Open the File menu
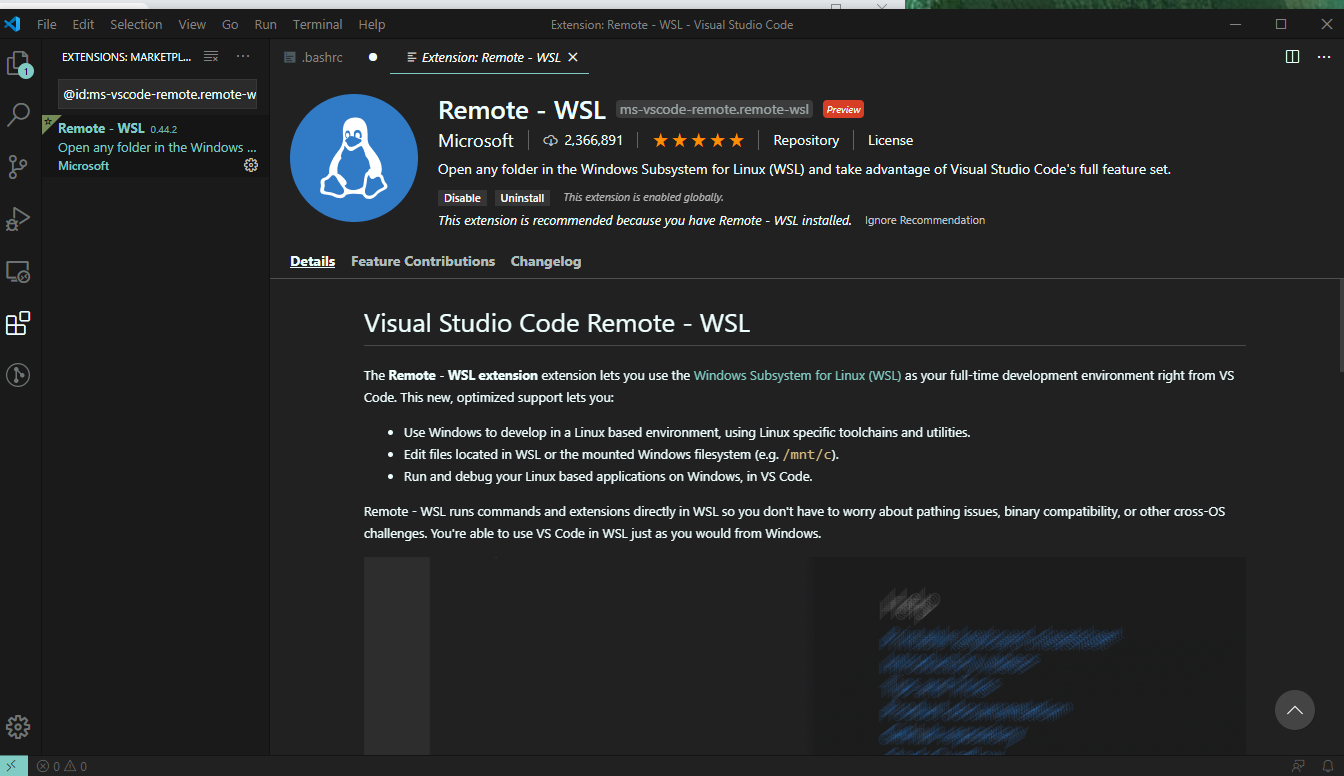This screenshot has width=1344, height=776. [x=47, y=24]
